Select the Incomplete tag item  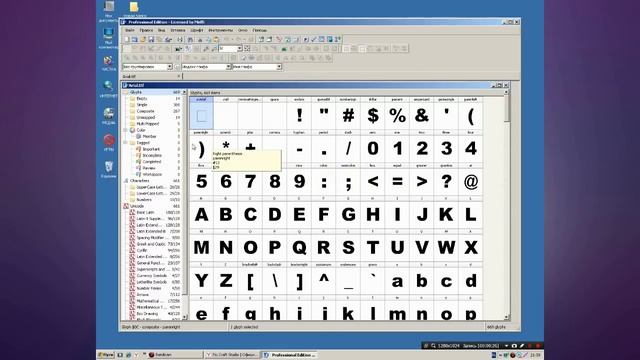(x=152, y=156)
